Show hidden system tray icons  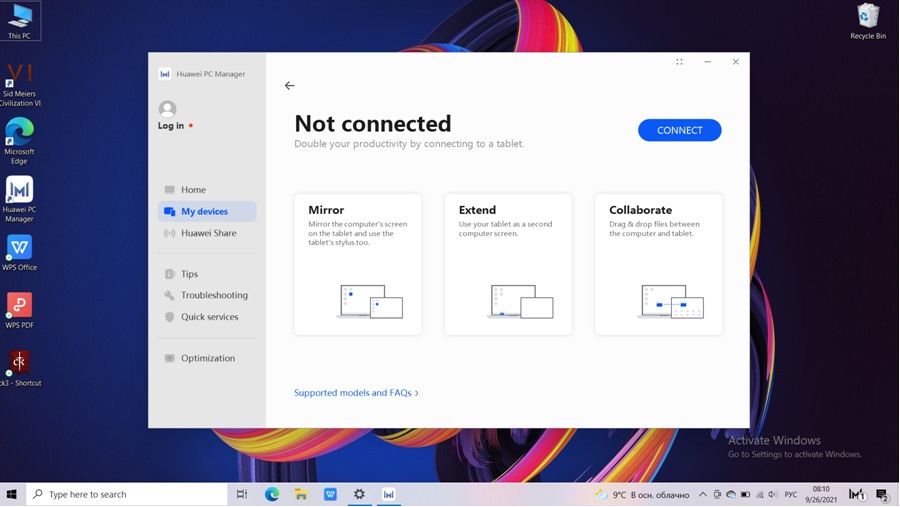702,494
